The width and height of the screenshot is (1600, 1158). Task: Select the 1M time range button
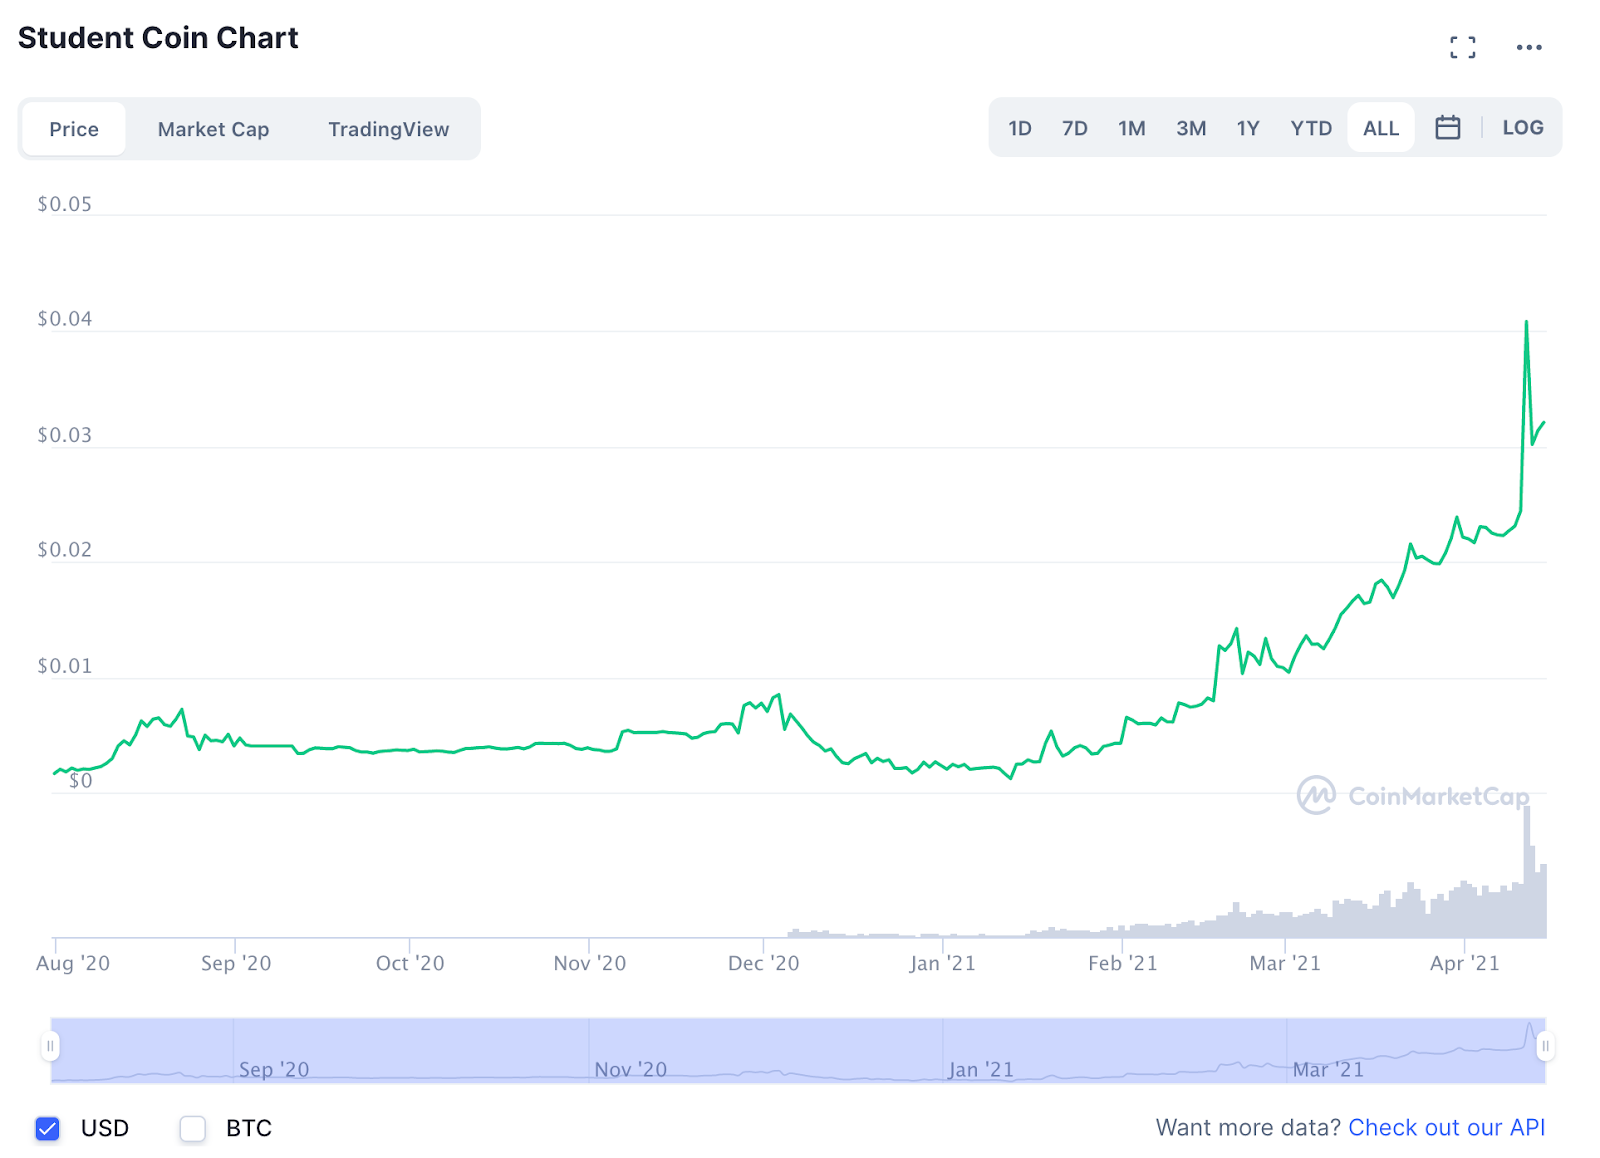click(x=1132, y=128)
